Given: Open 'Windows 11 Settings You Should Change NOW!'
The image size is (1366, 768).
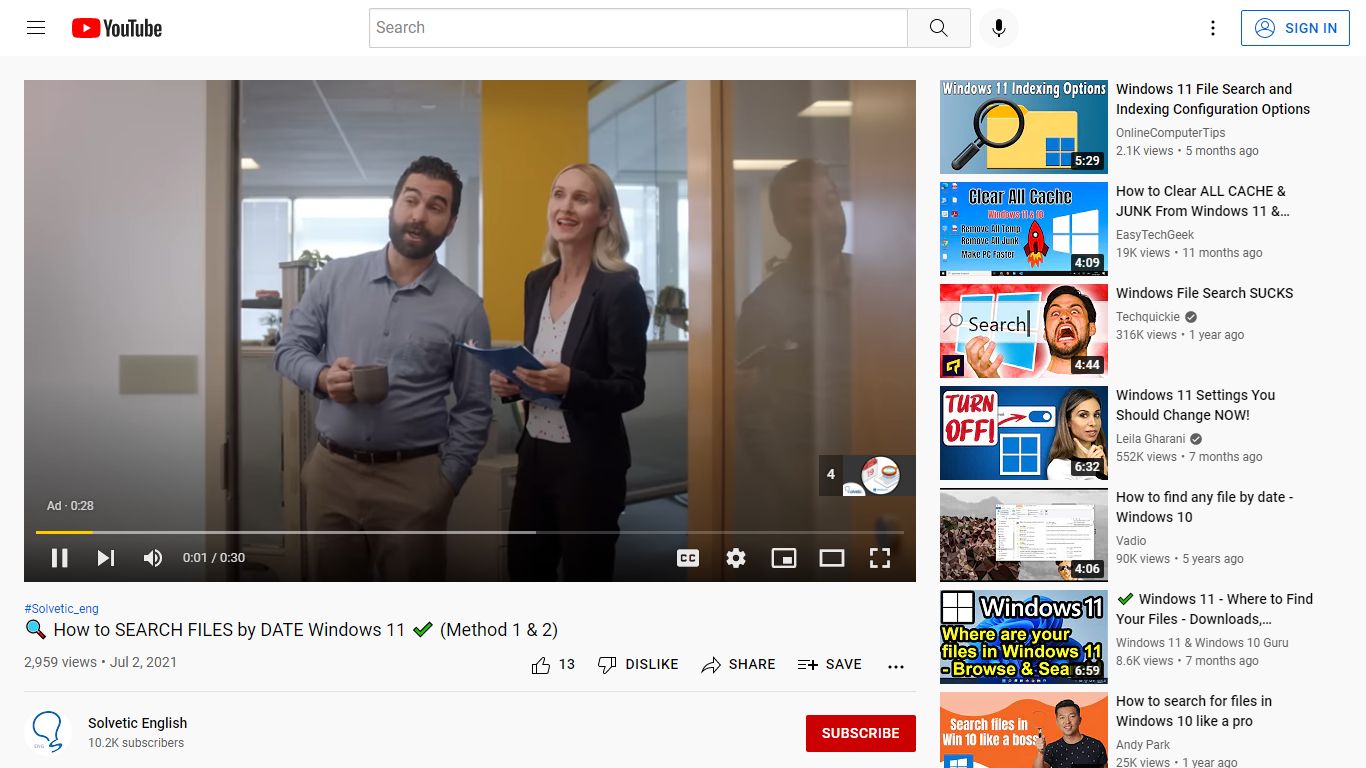Looking at the screenshot, I should click(x=1196, y=405).
